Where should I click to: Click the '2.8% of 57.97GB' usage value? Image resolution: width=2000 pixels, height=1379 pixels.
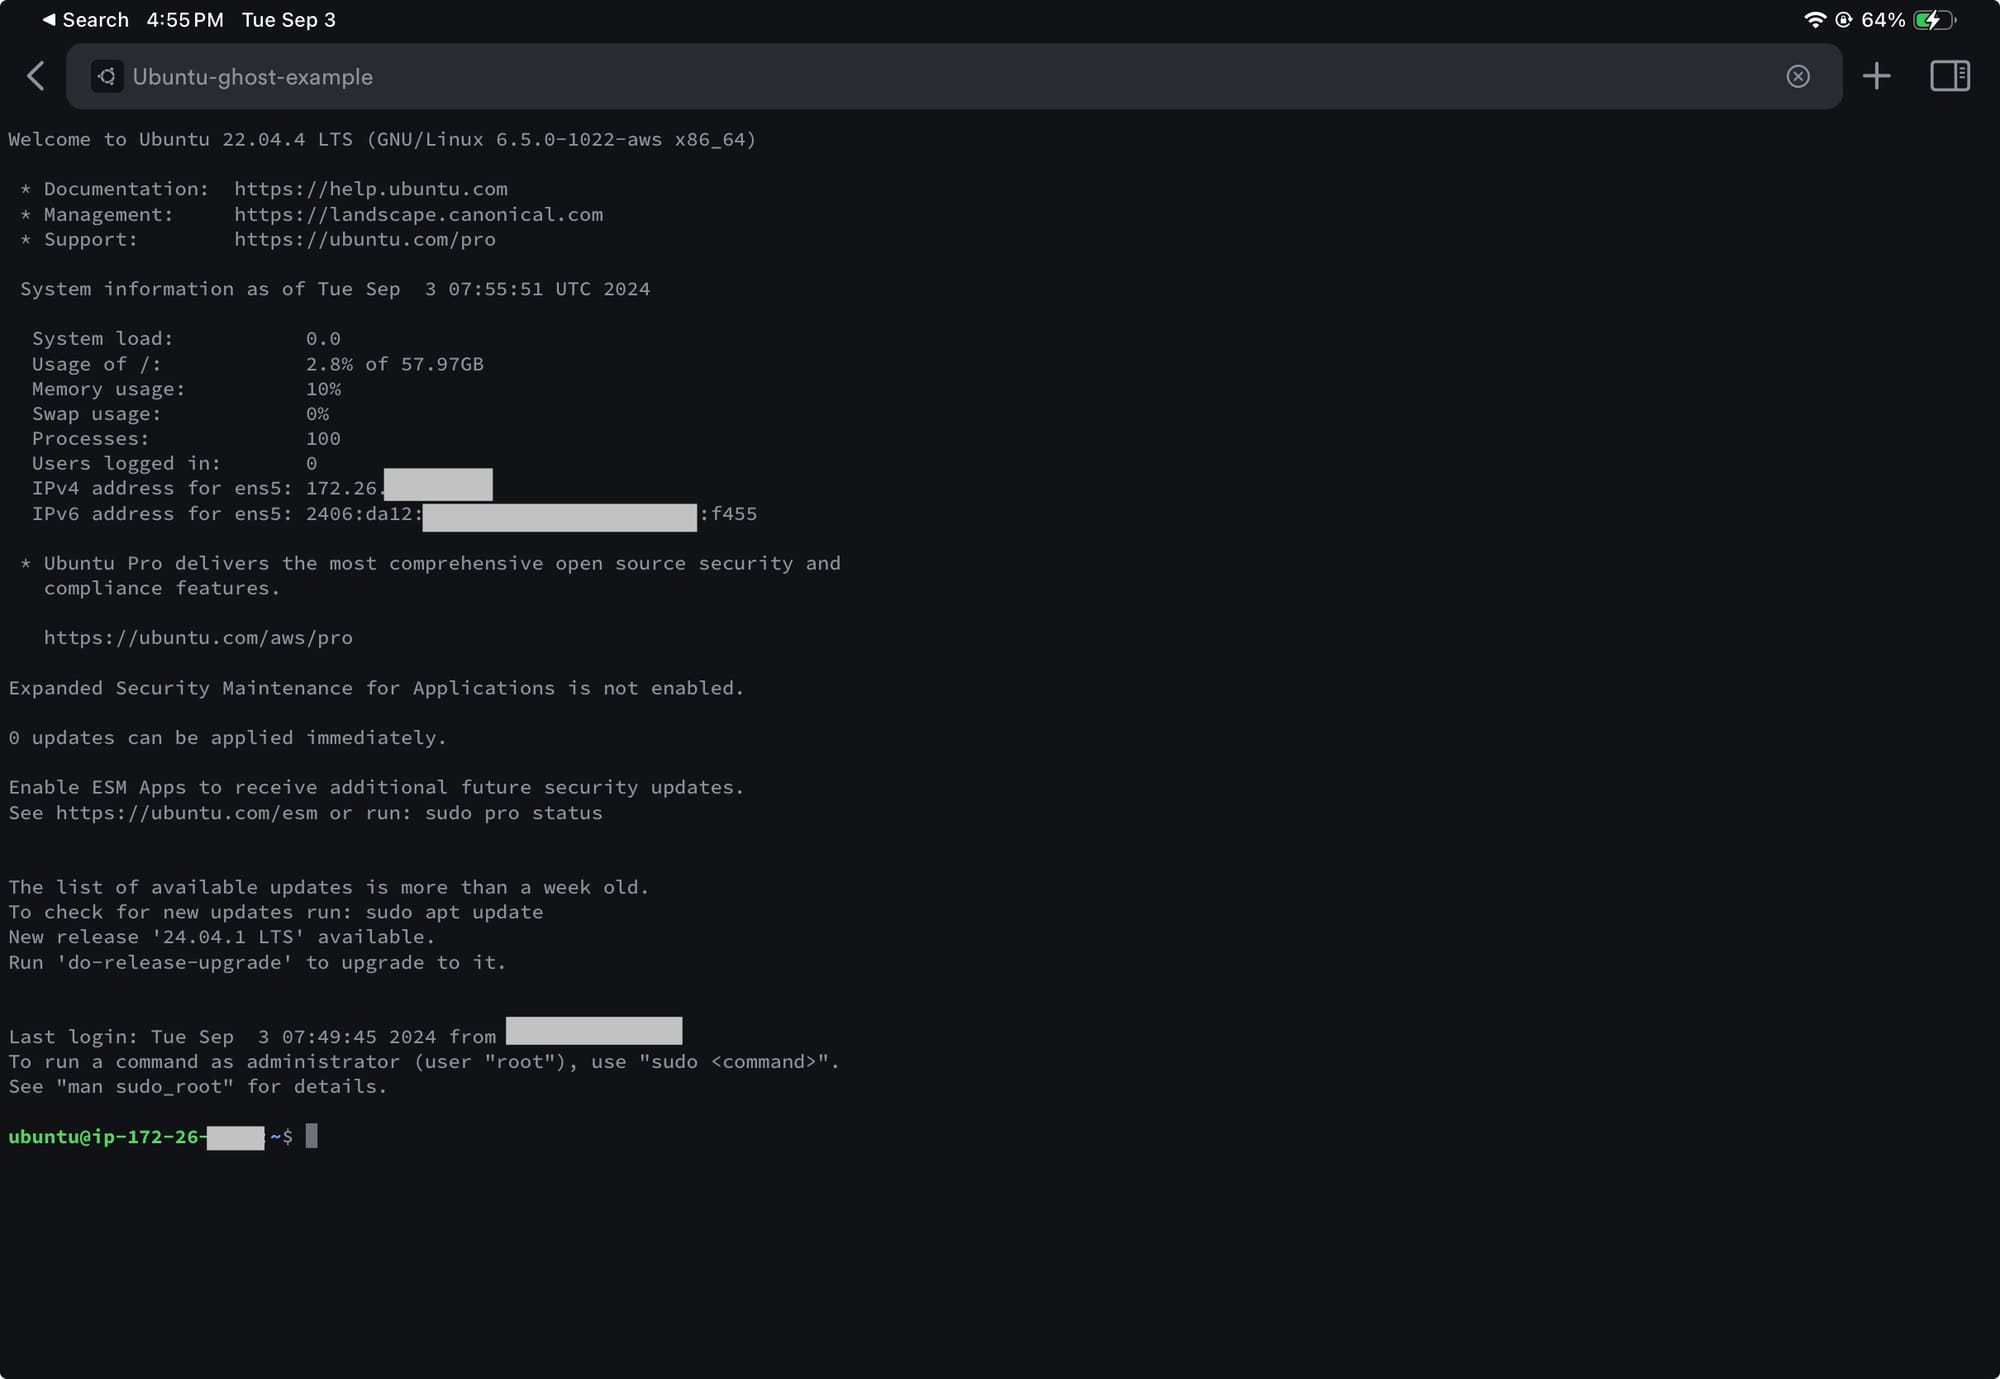click(394, 364)
